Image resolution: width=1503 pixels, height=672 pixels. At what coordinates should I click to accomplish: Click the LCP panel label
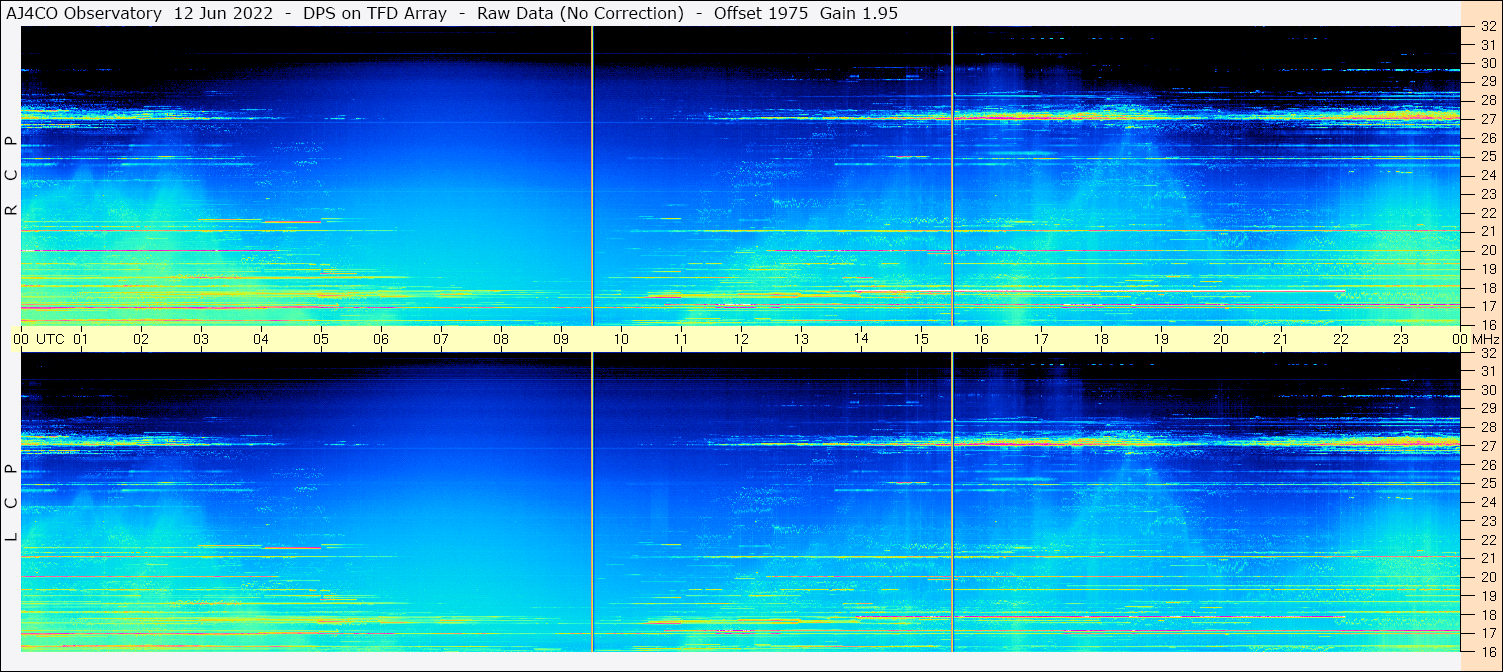coord(11,503)
